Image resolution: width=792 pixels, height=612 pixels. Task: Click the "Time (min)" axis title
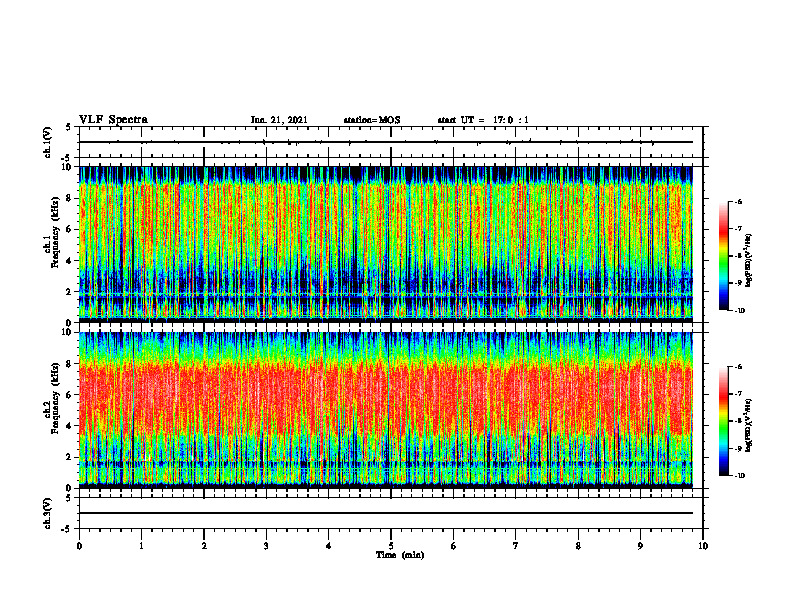(x=400, y=555)
